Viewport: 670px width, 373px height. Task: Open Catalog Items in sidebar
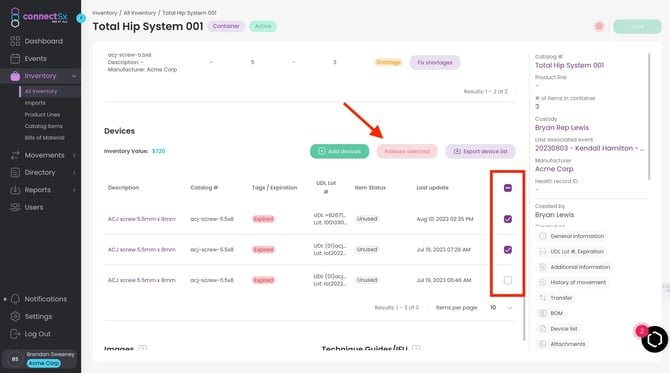pyautogui.click(x=43, y=126)
